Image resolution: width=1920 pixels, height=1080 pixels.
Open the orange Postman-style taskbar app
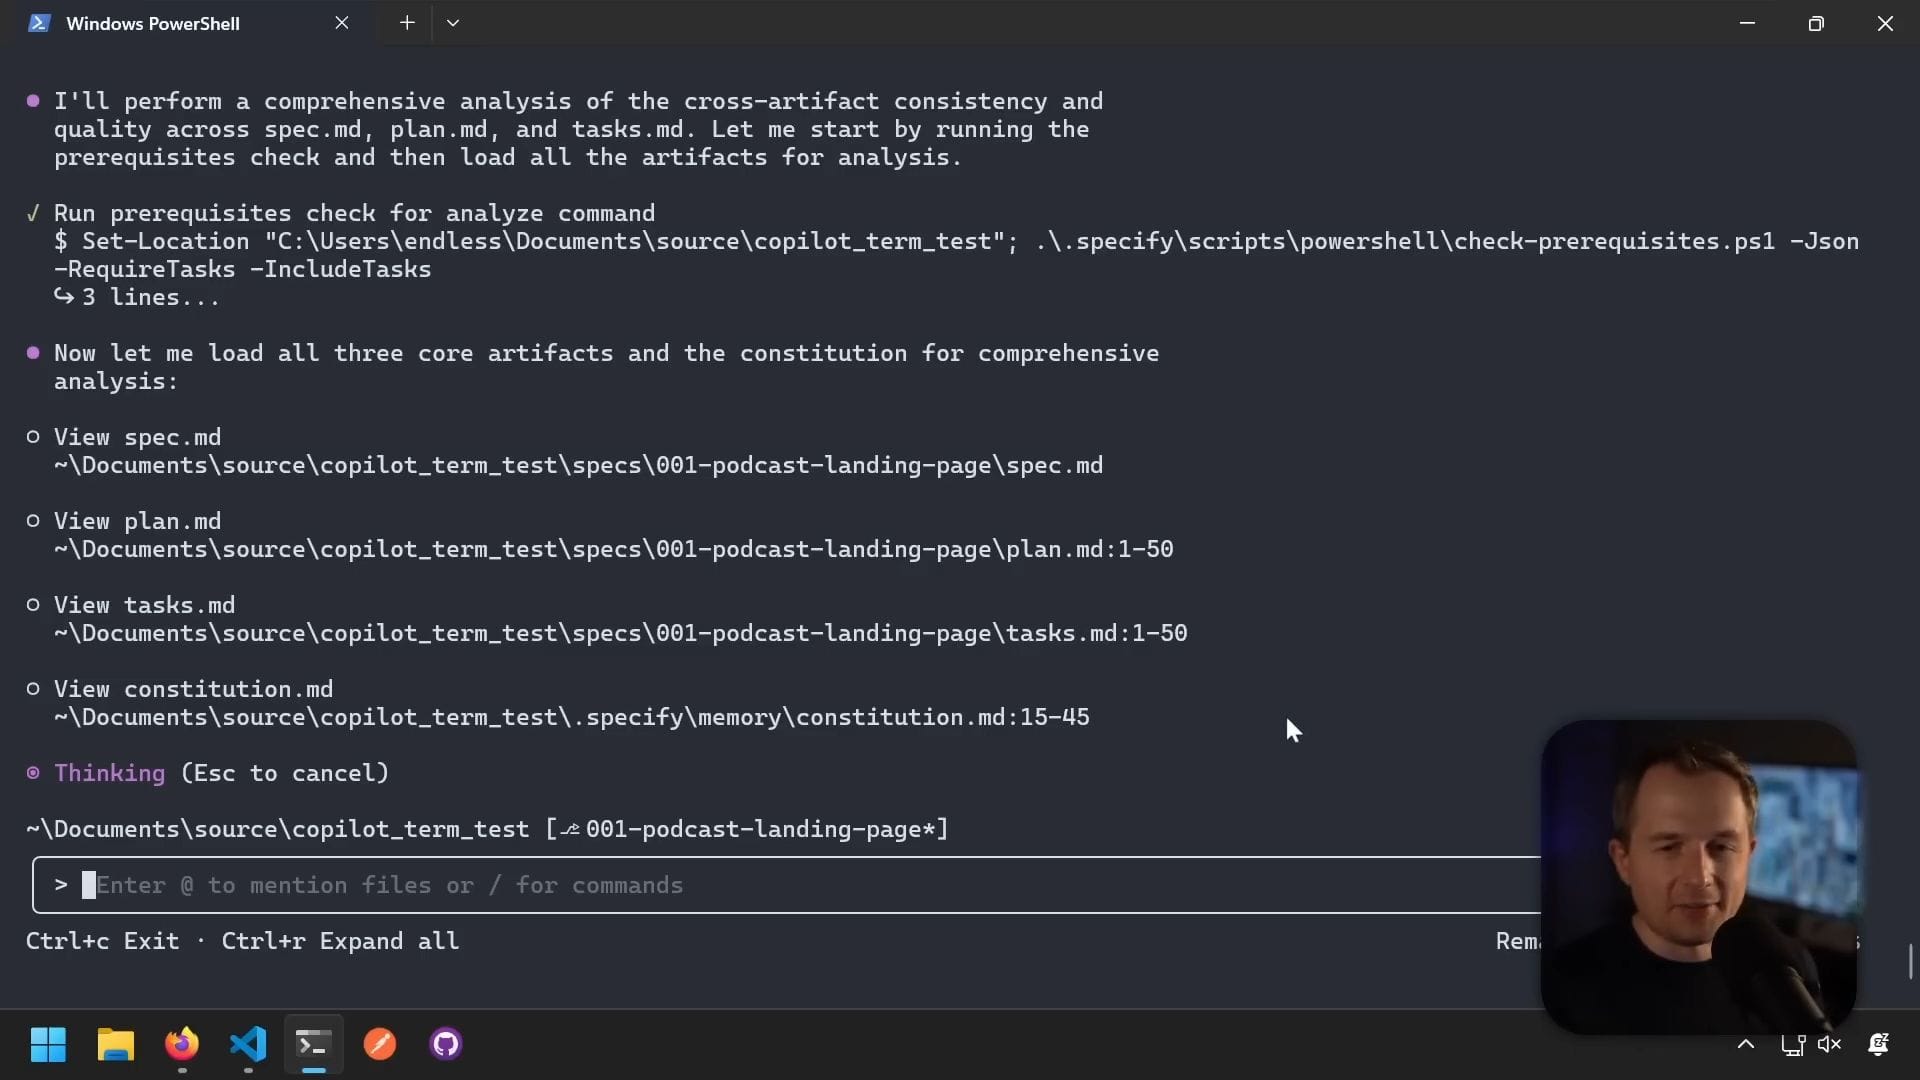380,1045
